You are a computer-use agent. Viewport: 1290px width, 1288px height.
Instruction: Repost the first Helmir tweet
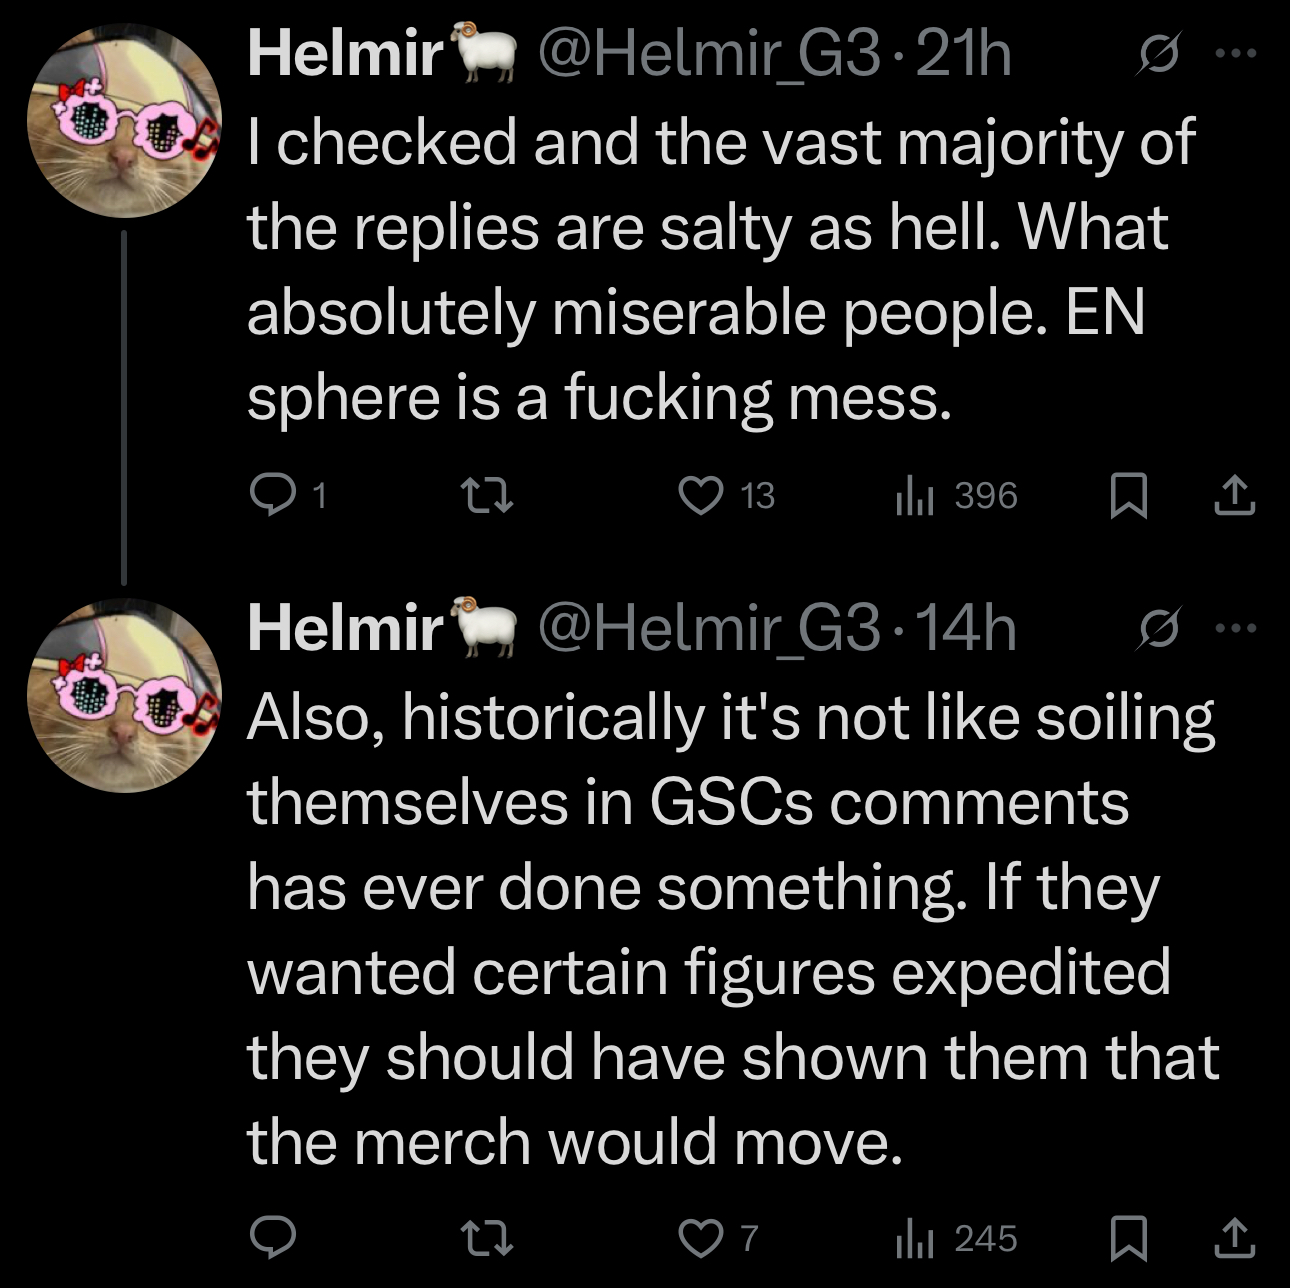(486, 494)
